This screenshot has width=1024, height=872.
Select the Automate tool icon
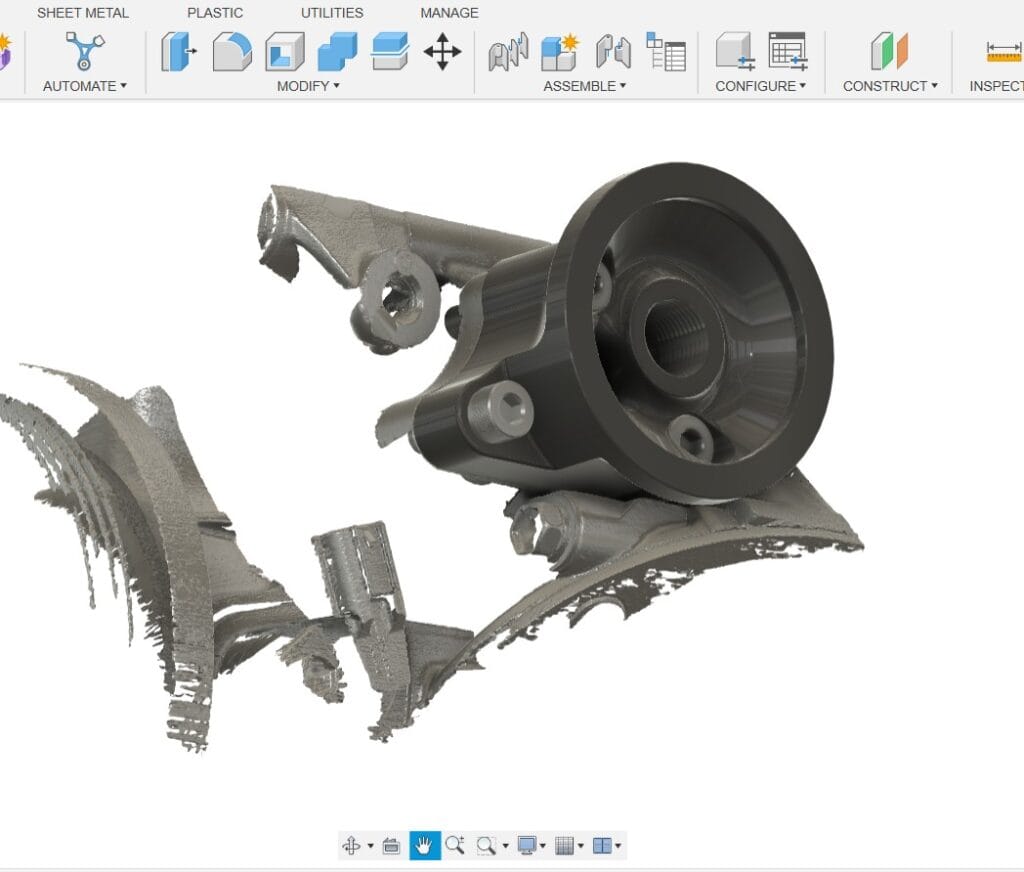pos(85,51)
